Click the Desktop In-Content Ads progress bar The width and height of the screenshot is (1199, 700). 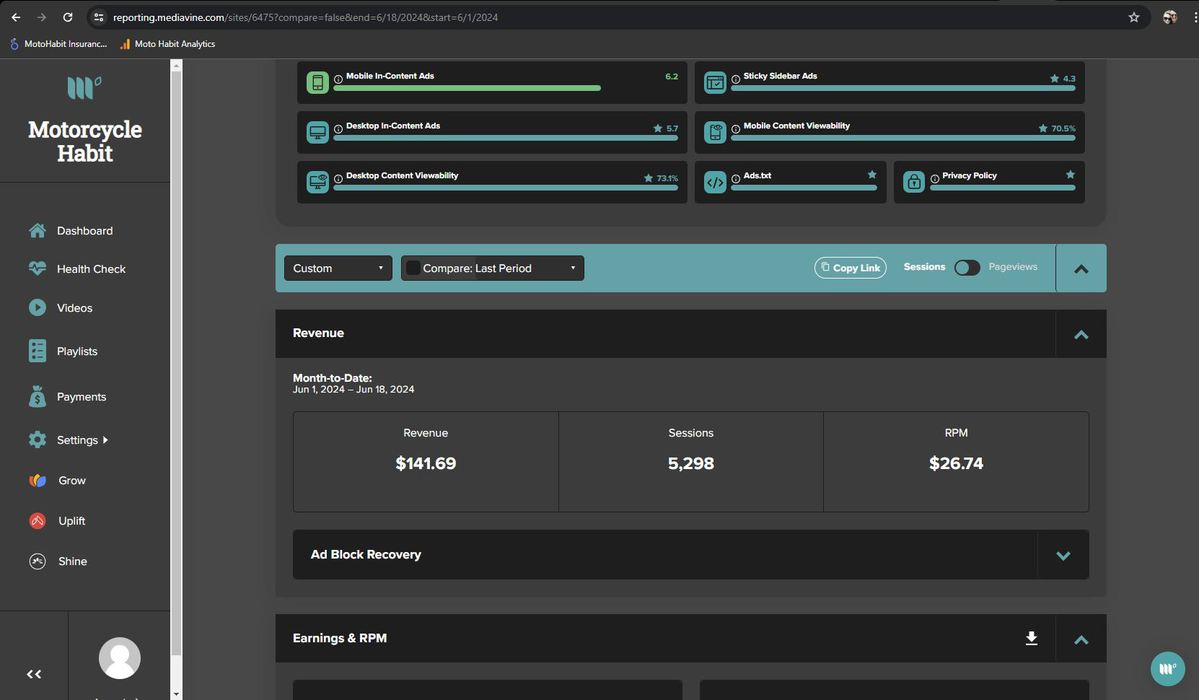(x=505, y=138)
